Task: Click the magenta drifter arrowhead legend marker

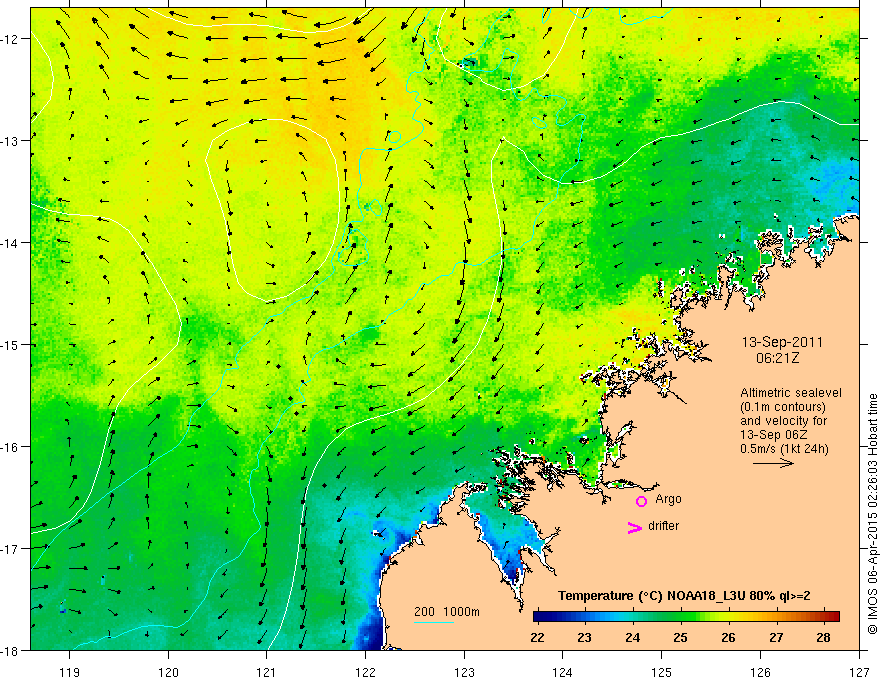Action: pos(635,528)
